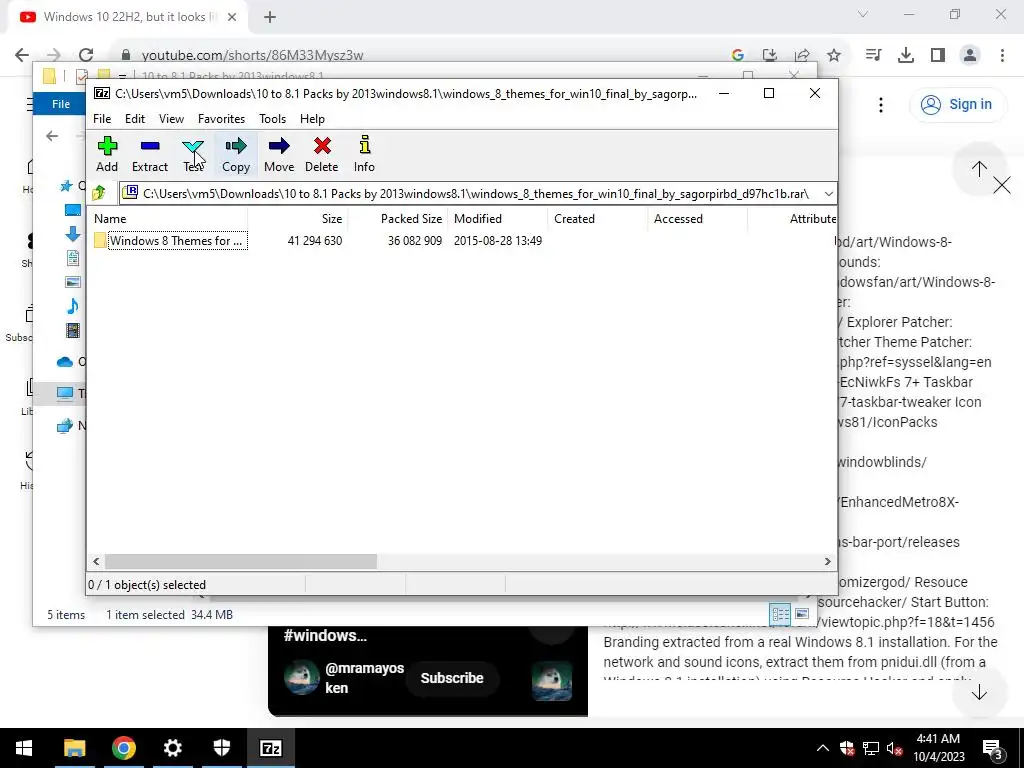Click the 7-Zip horizontal scrollbar thumb

pos(240,561)
